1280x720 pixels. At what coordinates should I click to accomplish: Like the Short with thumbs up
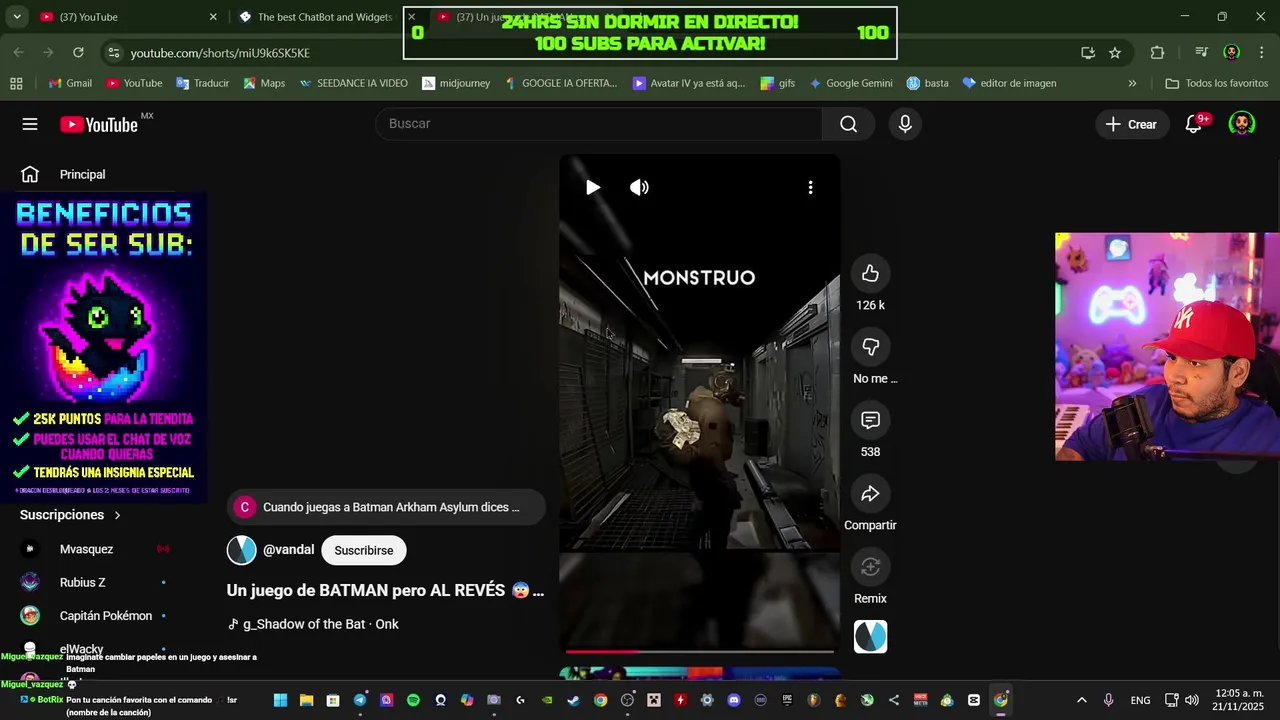pyautogui.click(x=870, y=274)
